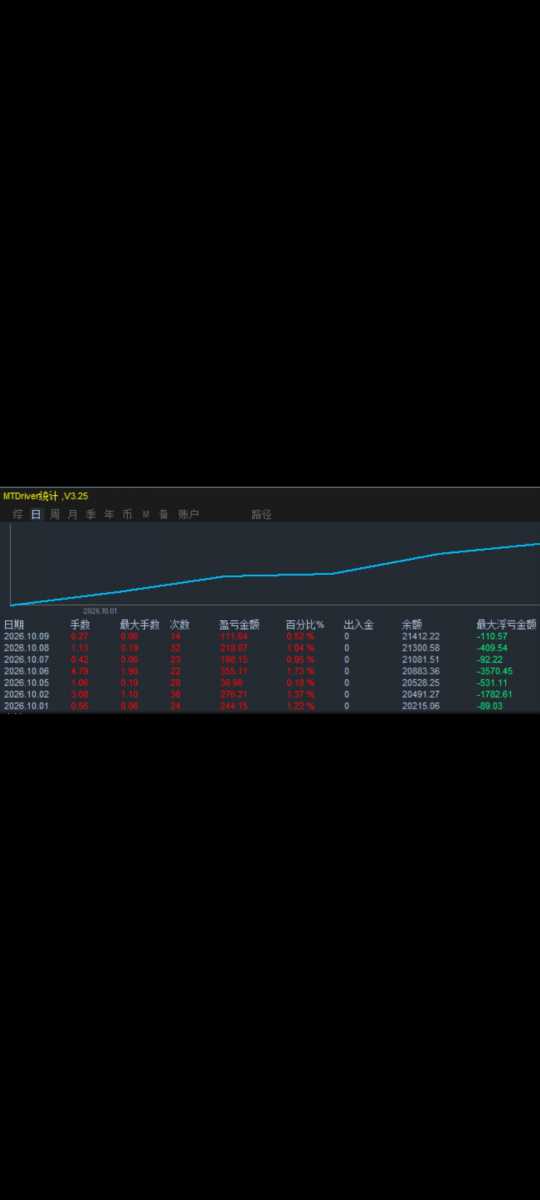This screenshot has height=1200, width=540.
Task: Select the 2026.10.08 date row
Action: point(24,648)
